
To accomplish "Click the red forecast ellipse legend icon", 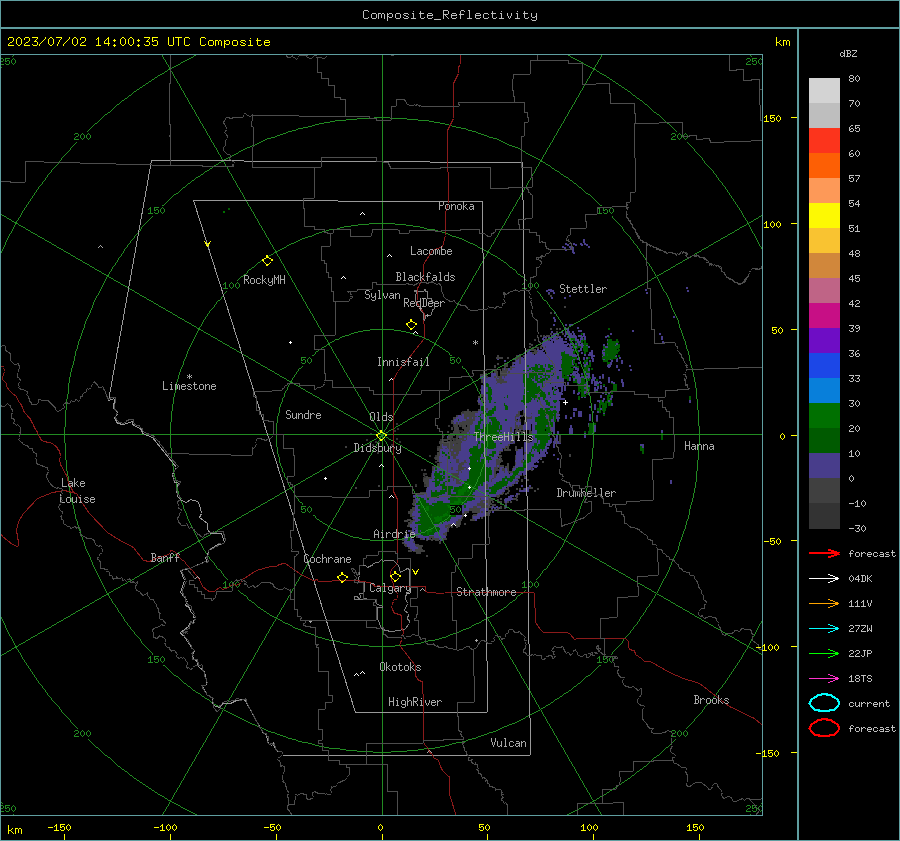I will 824,728.
